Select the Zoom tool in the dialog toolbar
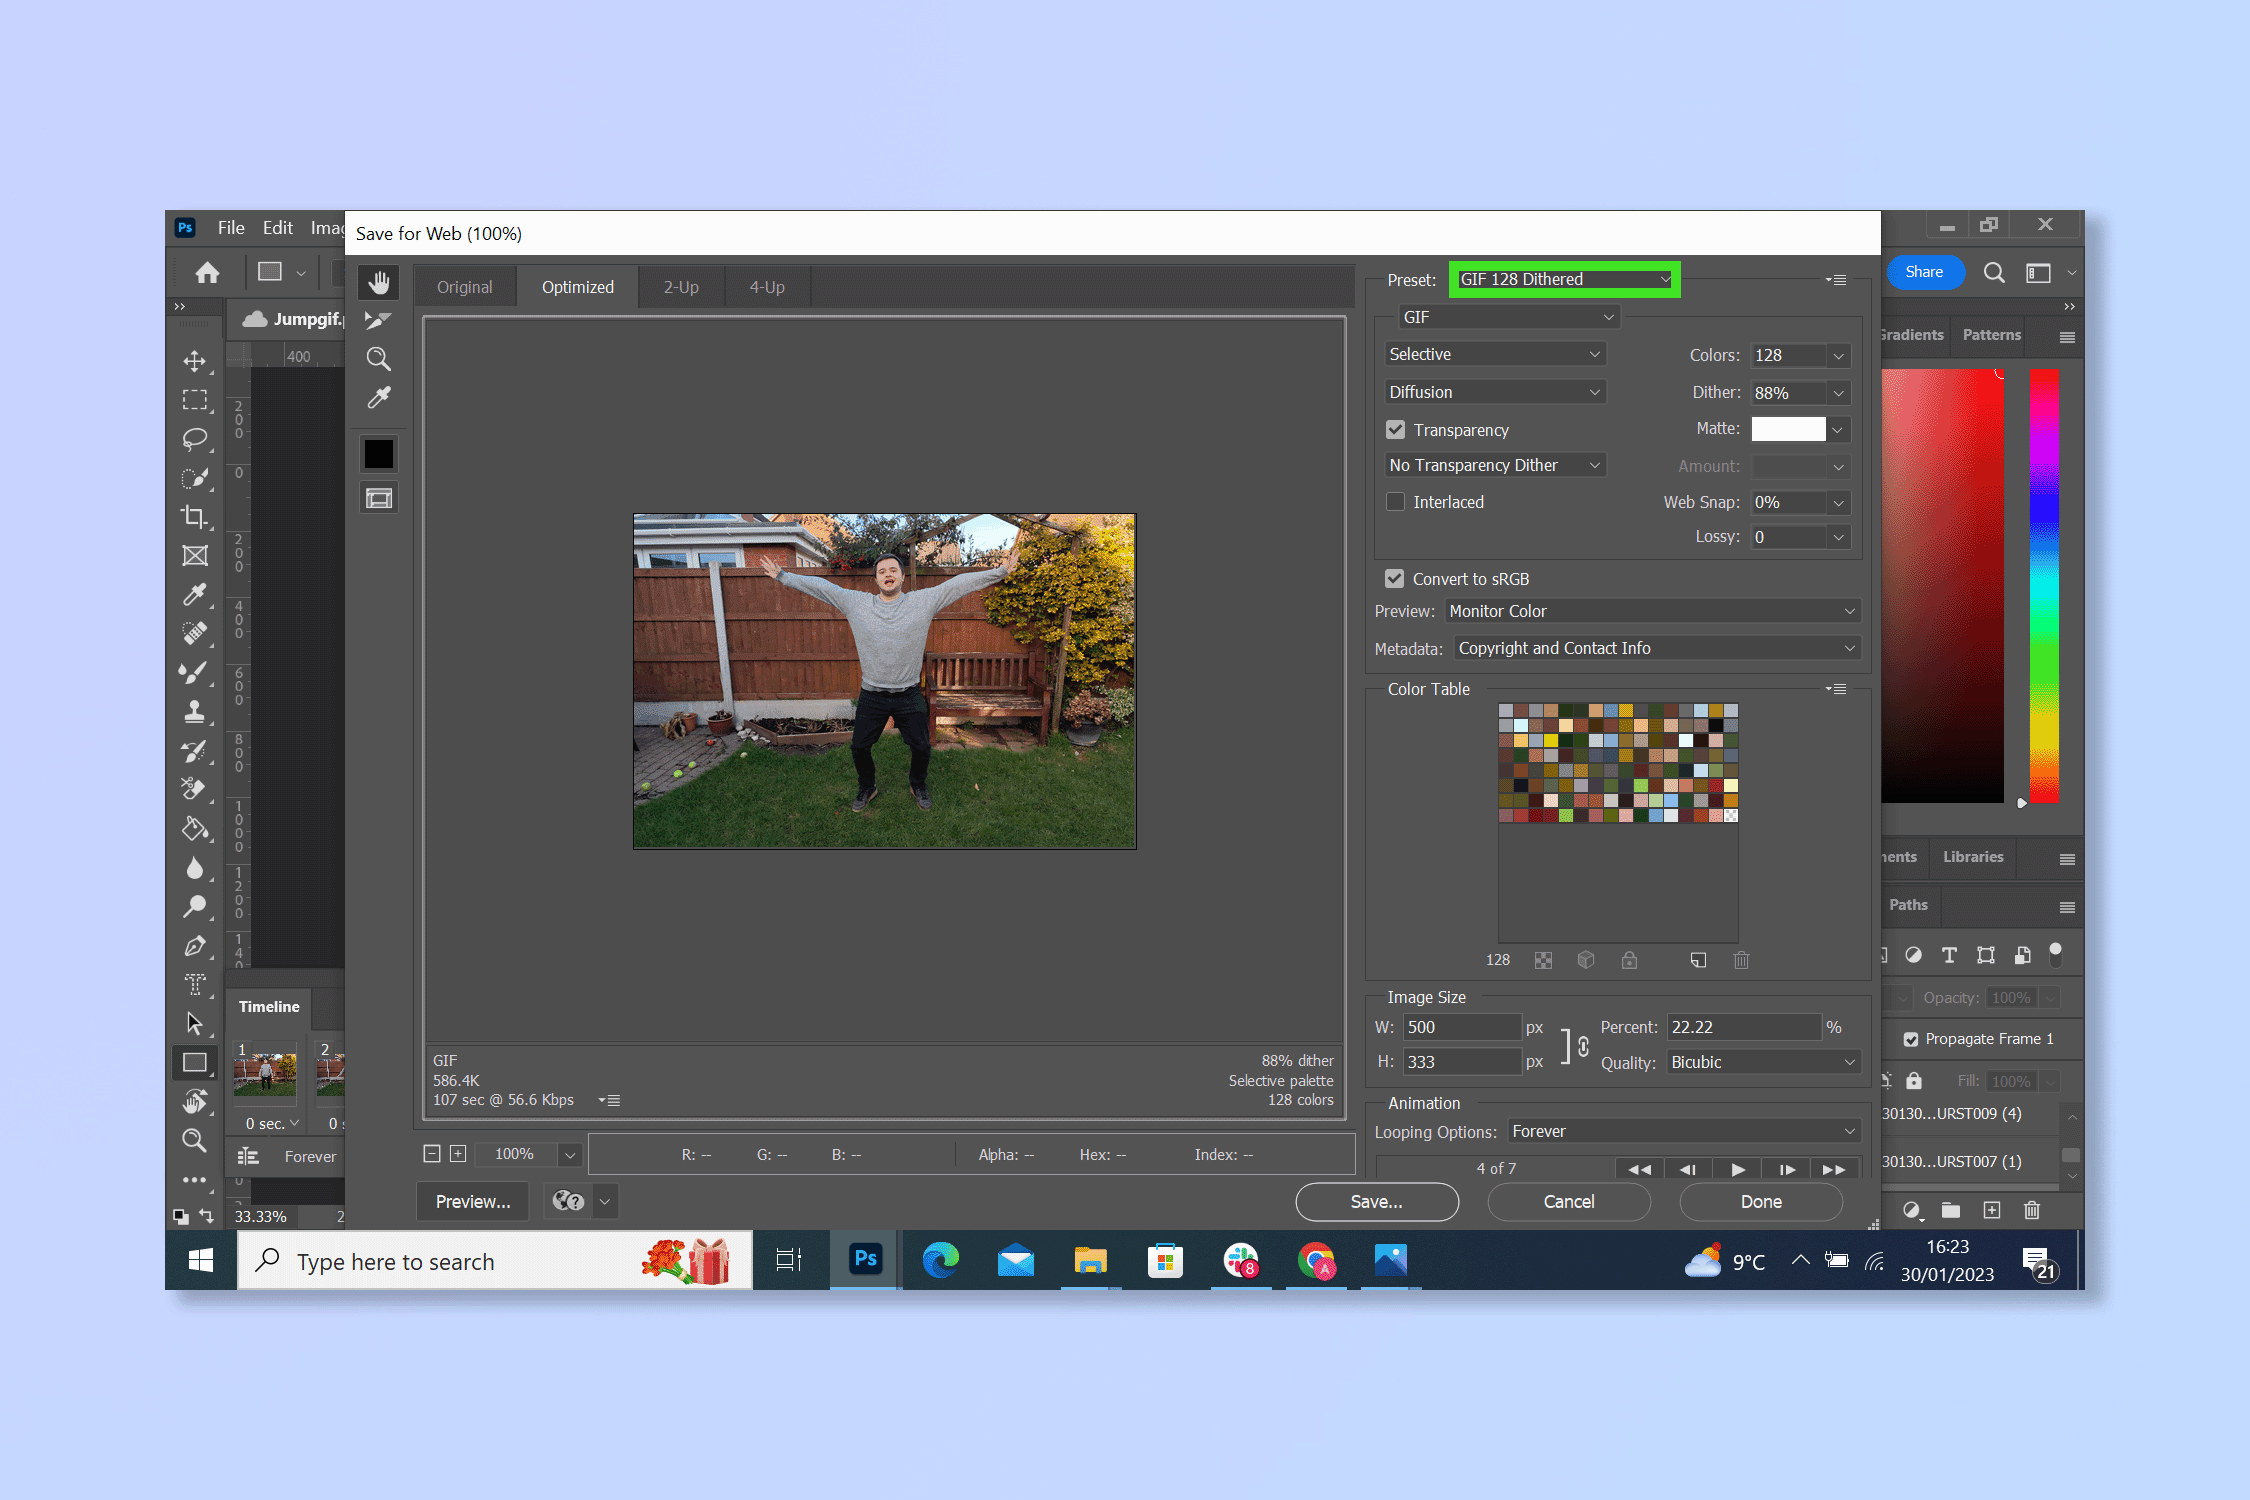The width and height of the screenshot is (2250, 1500). click(x=378, y=358)
